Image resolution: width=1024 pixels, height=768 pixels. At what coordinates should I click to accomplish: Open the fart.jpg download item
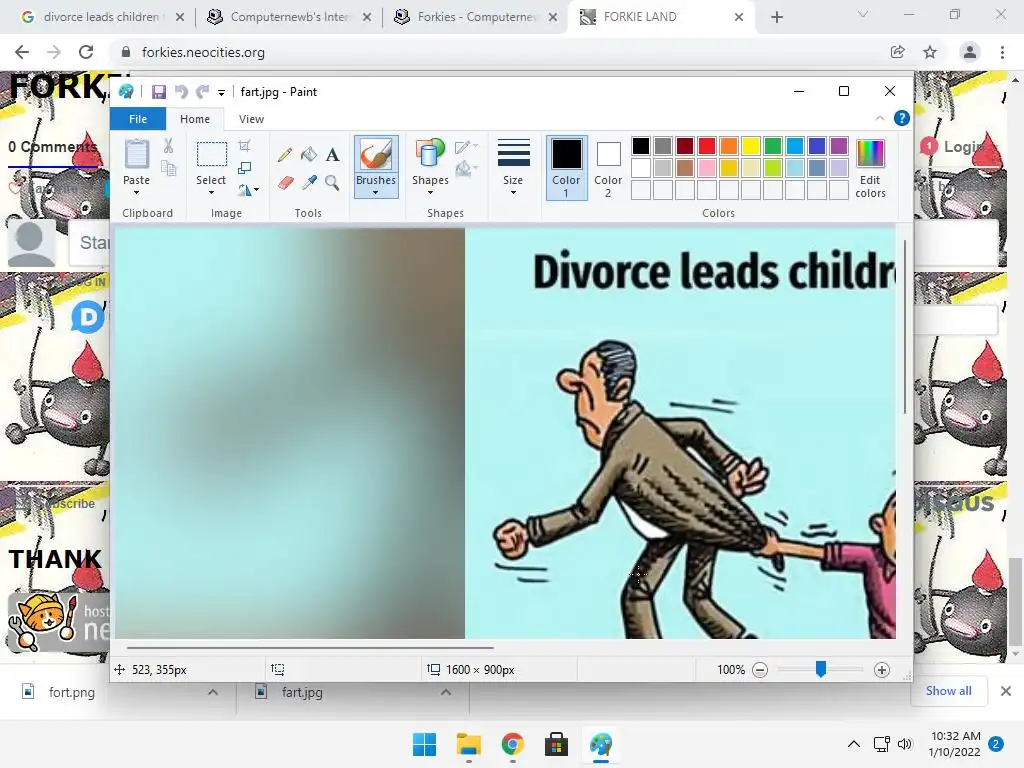click(302, 692)
